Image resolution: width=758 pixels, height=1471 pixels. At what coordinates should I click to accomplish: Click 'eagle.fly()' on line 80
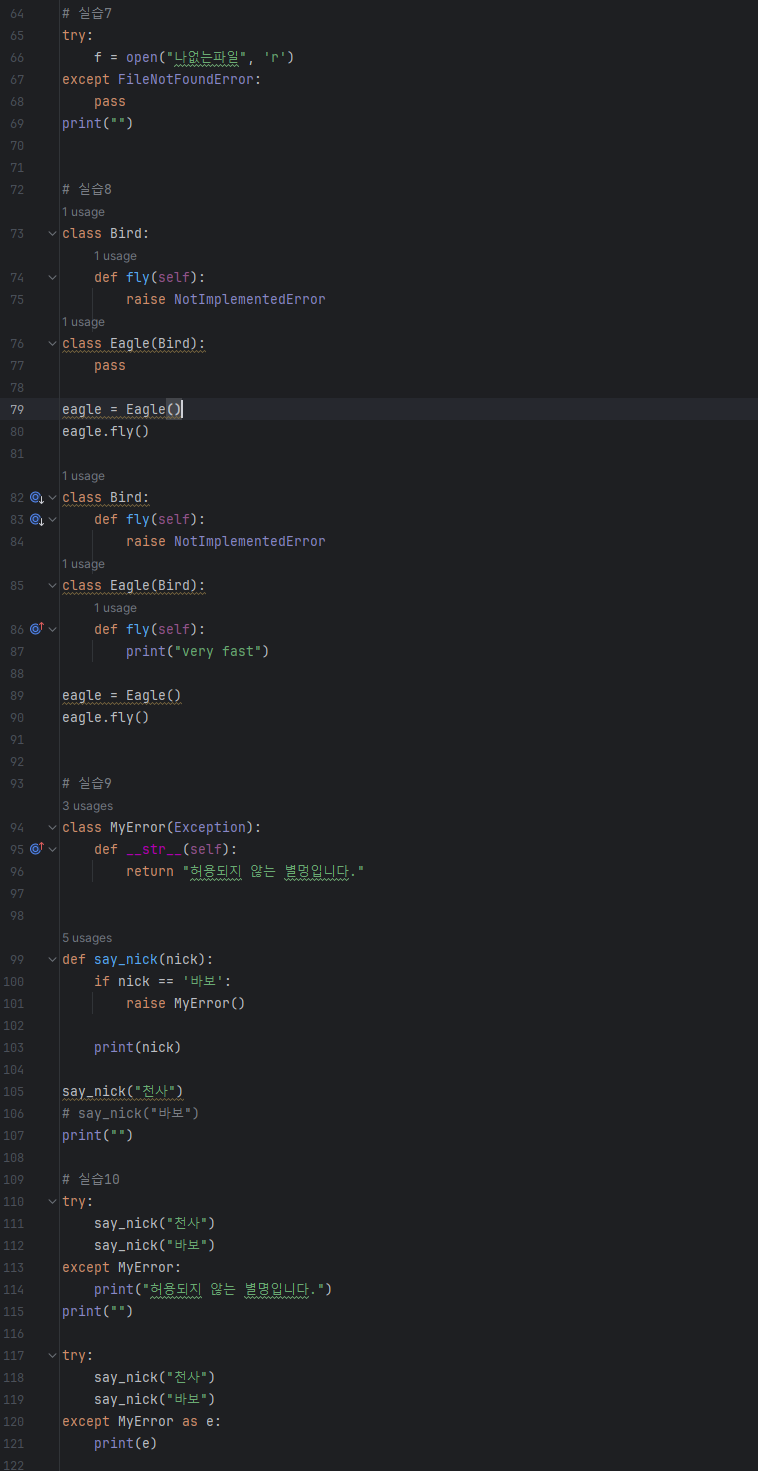(105, 431)
